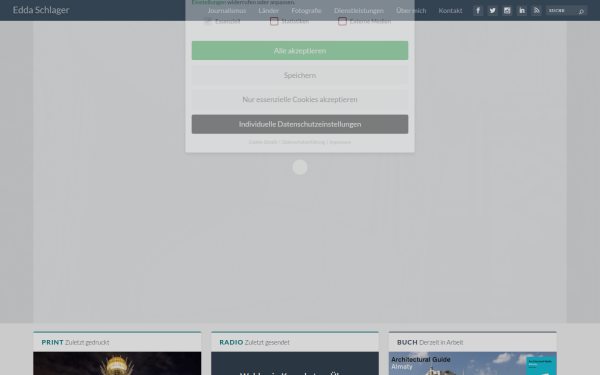Viewport: 600px width, 375px height.
Task: Enable the Statistiken cookie checkbox
Action: (x=274, y=21)
